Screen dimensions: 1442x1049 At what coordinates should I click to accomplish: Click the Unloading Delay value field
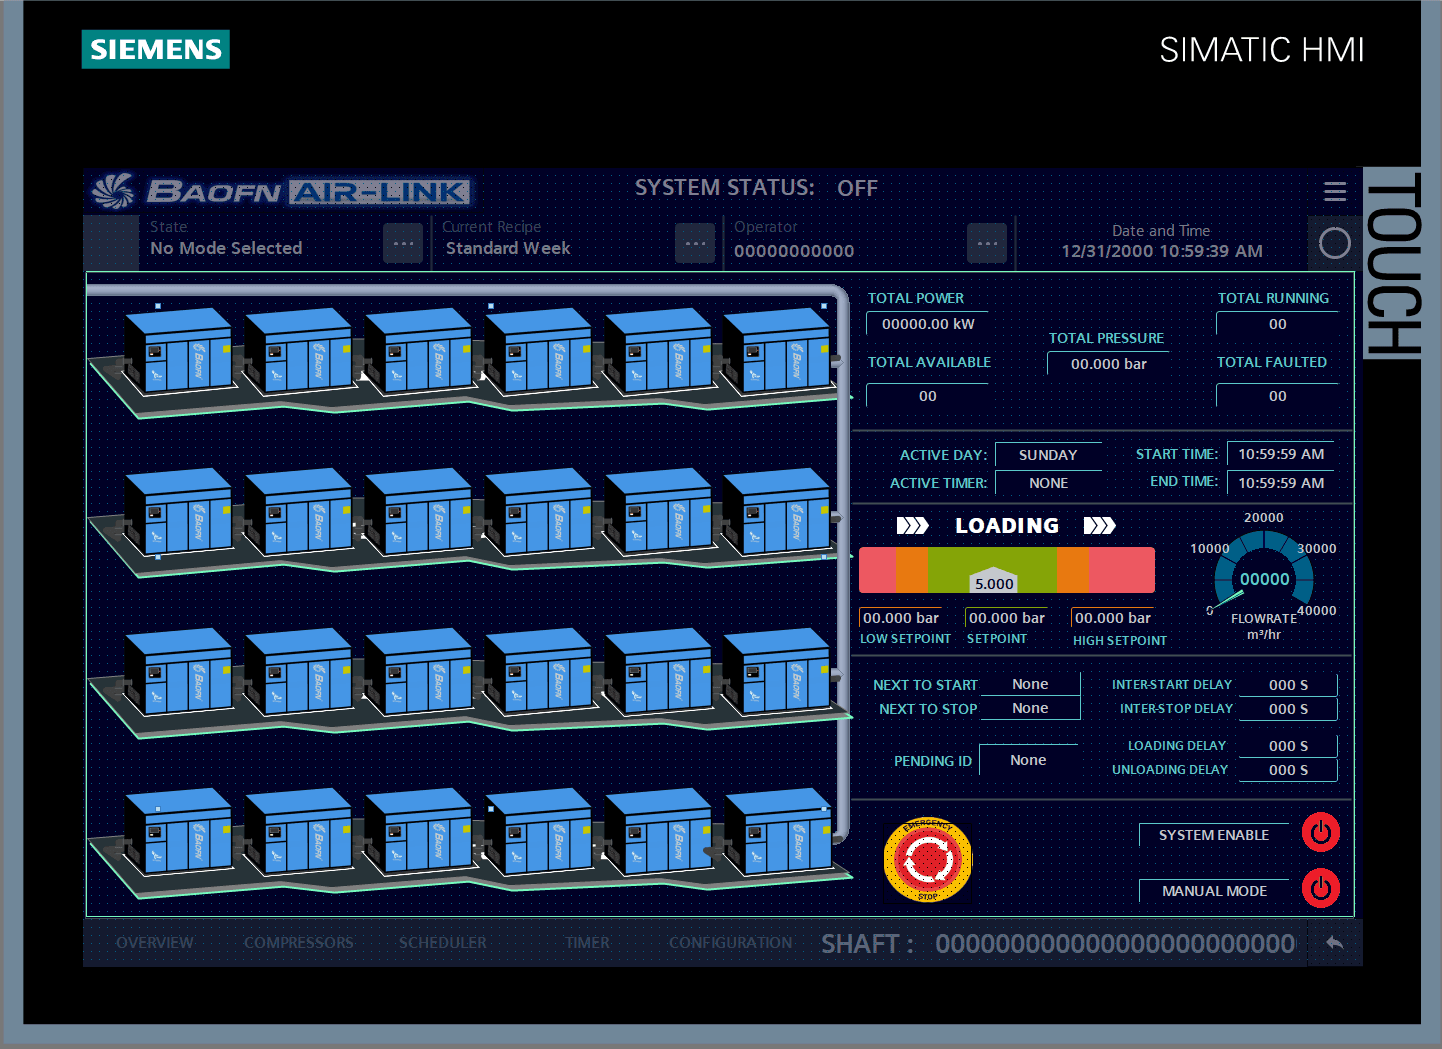coord(1288,770)
